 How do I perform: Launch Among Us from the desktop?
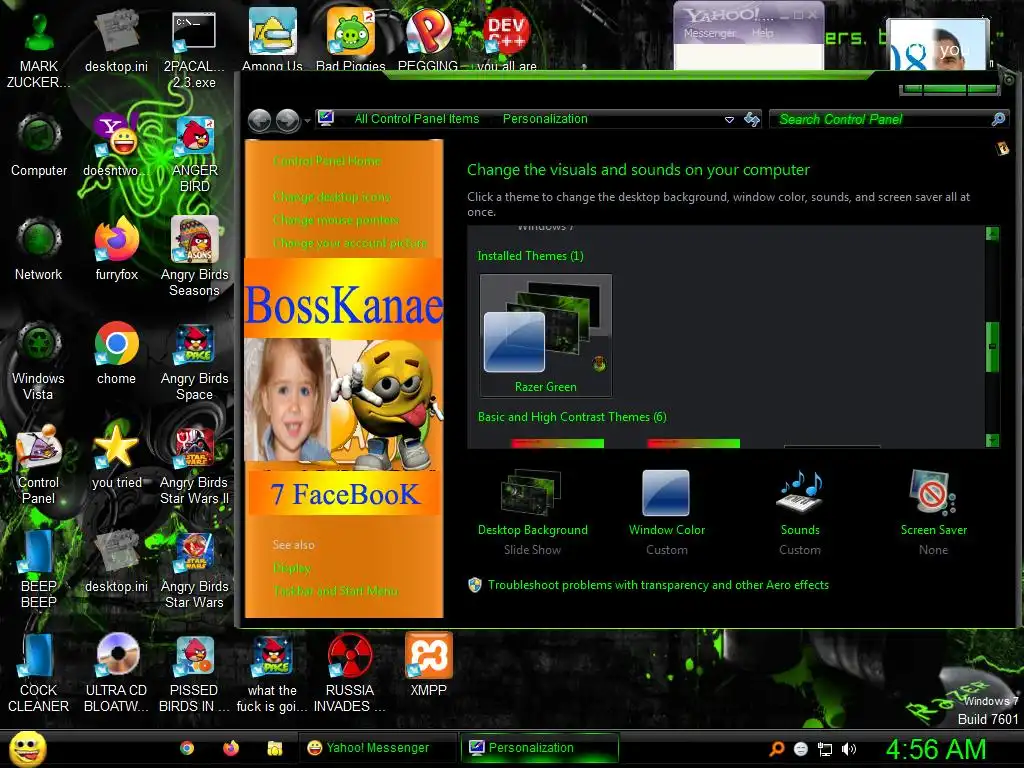tap(272, 39)
